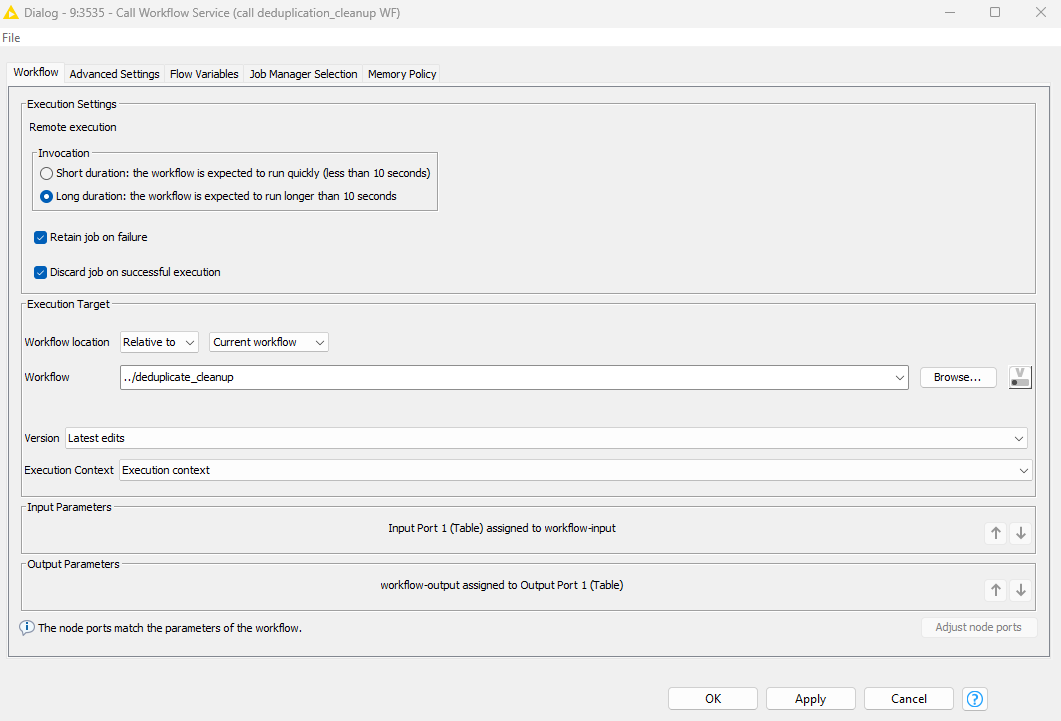This screenshot has height=721, width=1061.
Task: Click the down arrow in Output Parameters
Action: click(1020, 590)
